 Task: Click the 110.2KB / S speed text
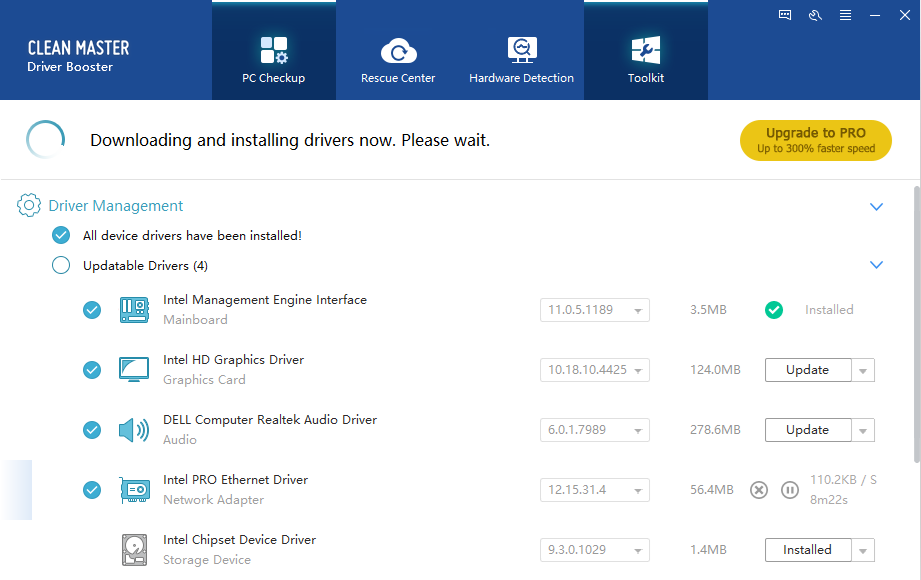click(843, 480)
